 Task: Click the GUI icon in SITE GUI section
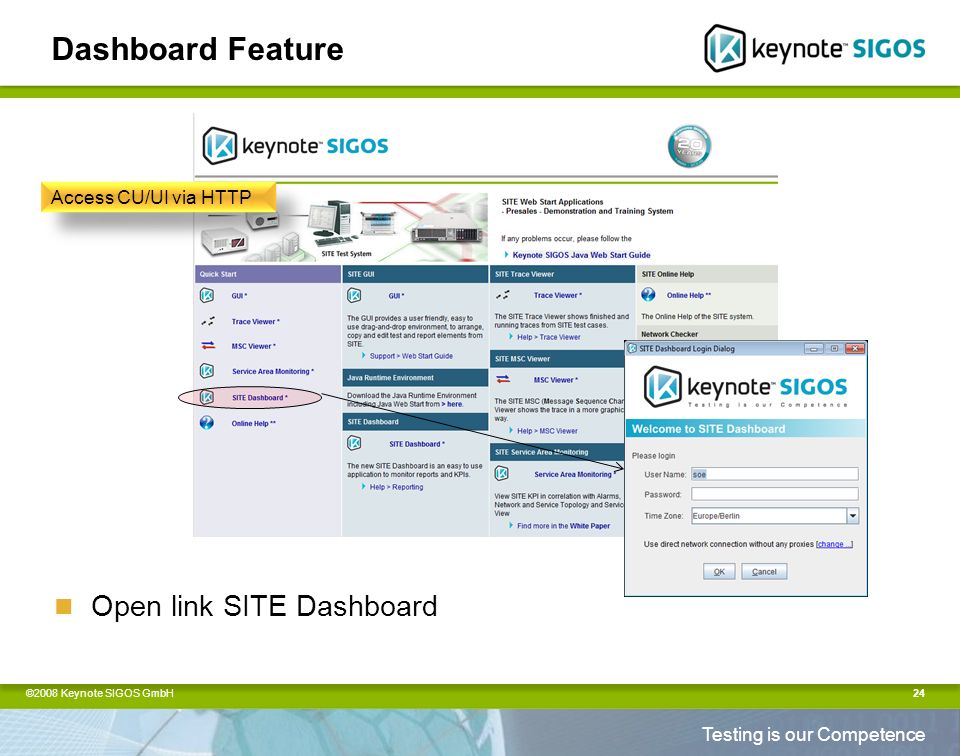click(354, 296)
